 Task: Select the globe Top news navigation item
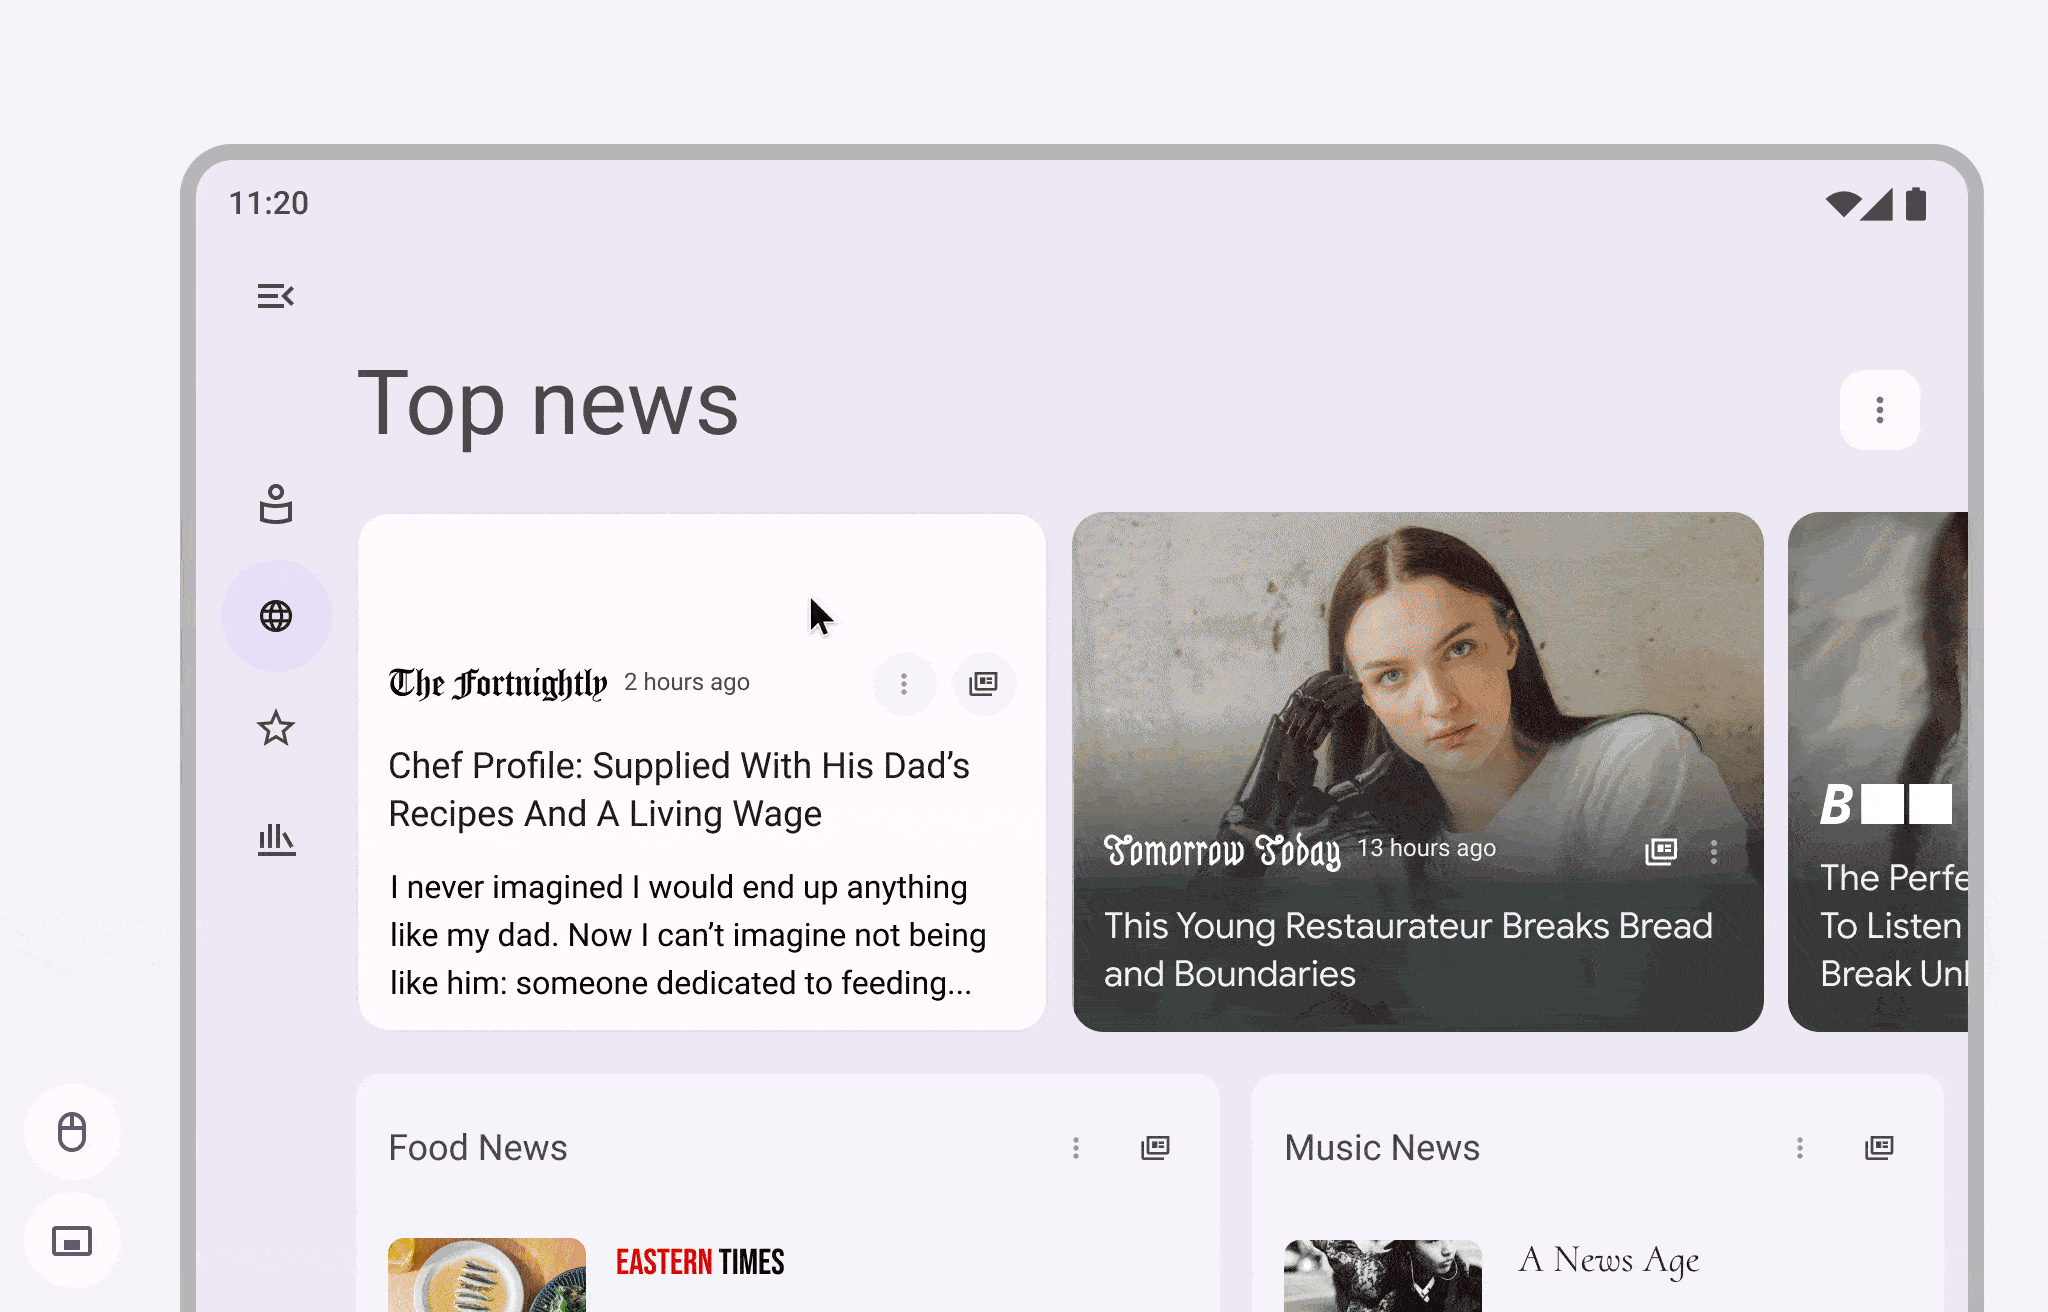[276, 616]
